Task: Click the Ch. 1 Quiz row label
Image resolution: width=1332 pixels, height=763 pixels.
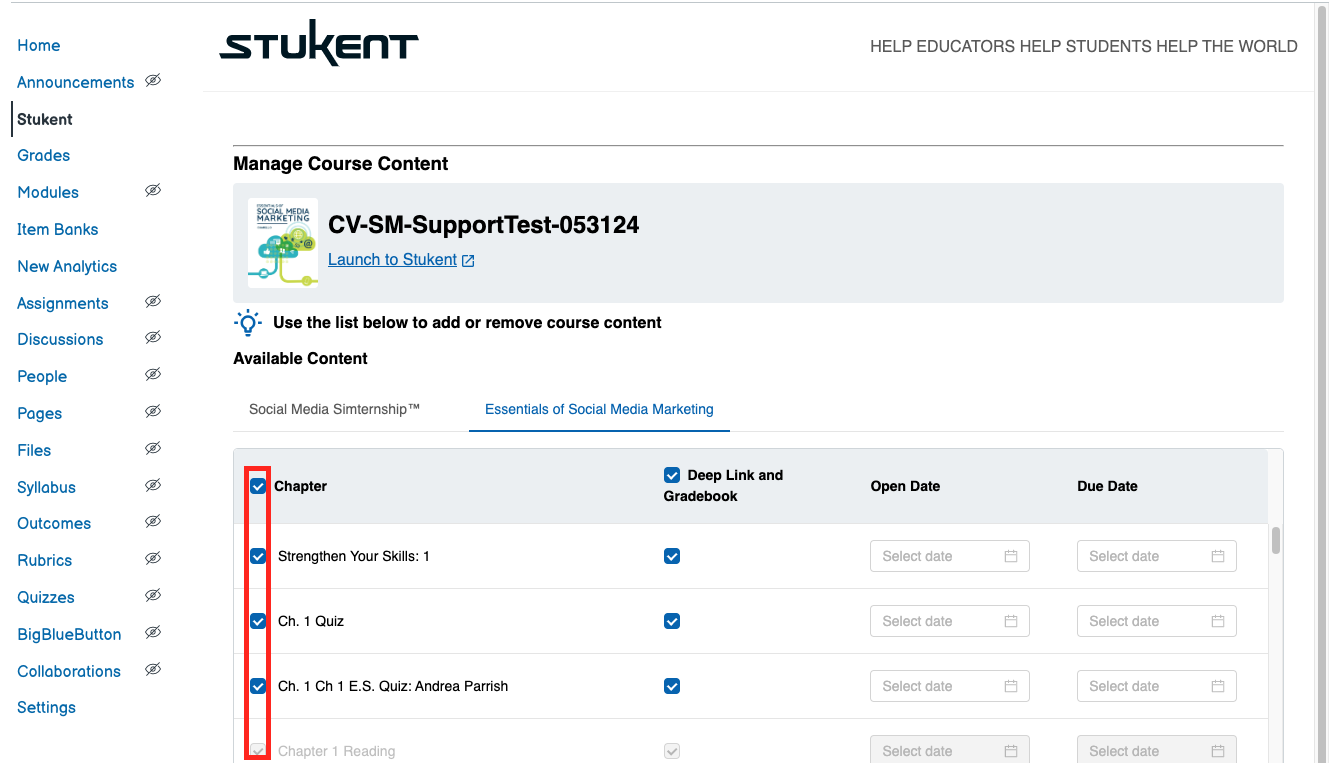Action: click(x=311, y=621)
